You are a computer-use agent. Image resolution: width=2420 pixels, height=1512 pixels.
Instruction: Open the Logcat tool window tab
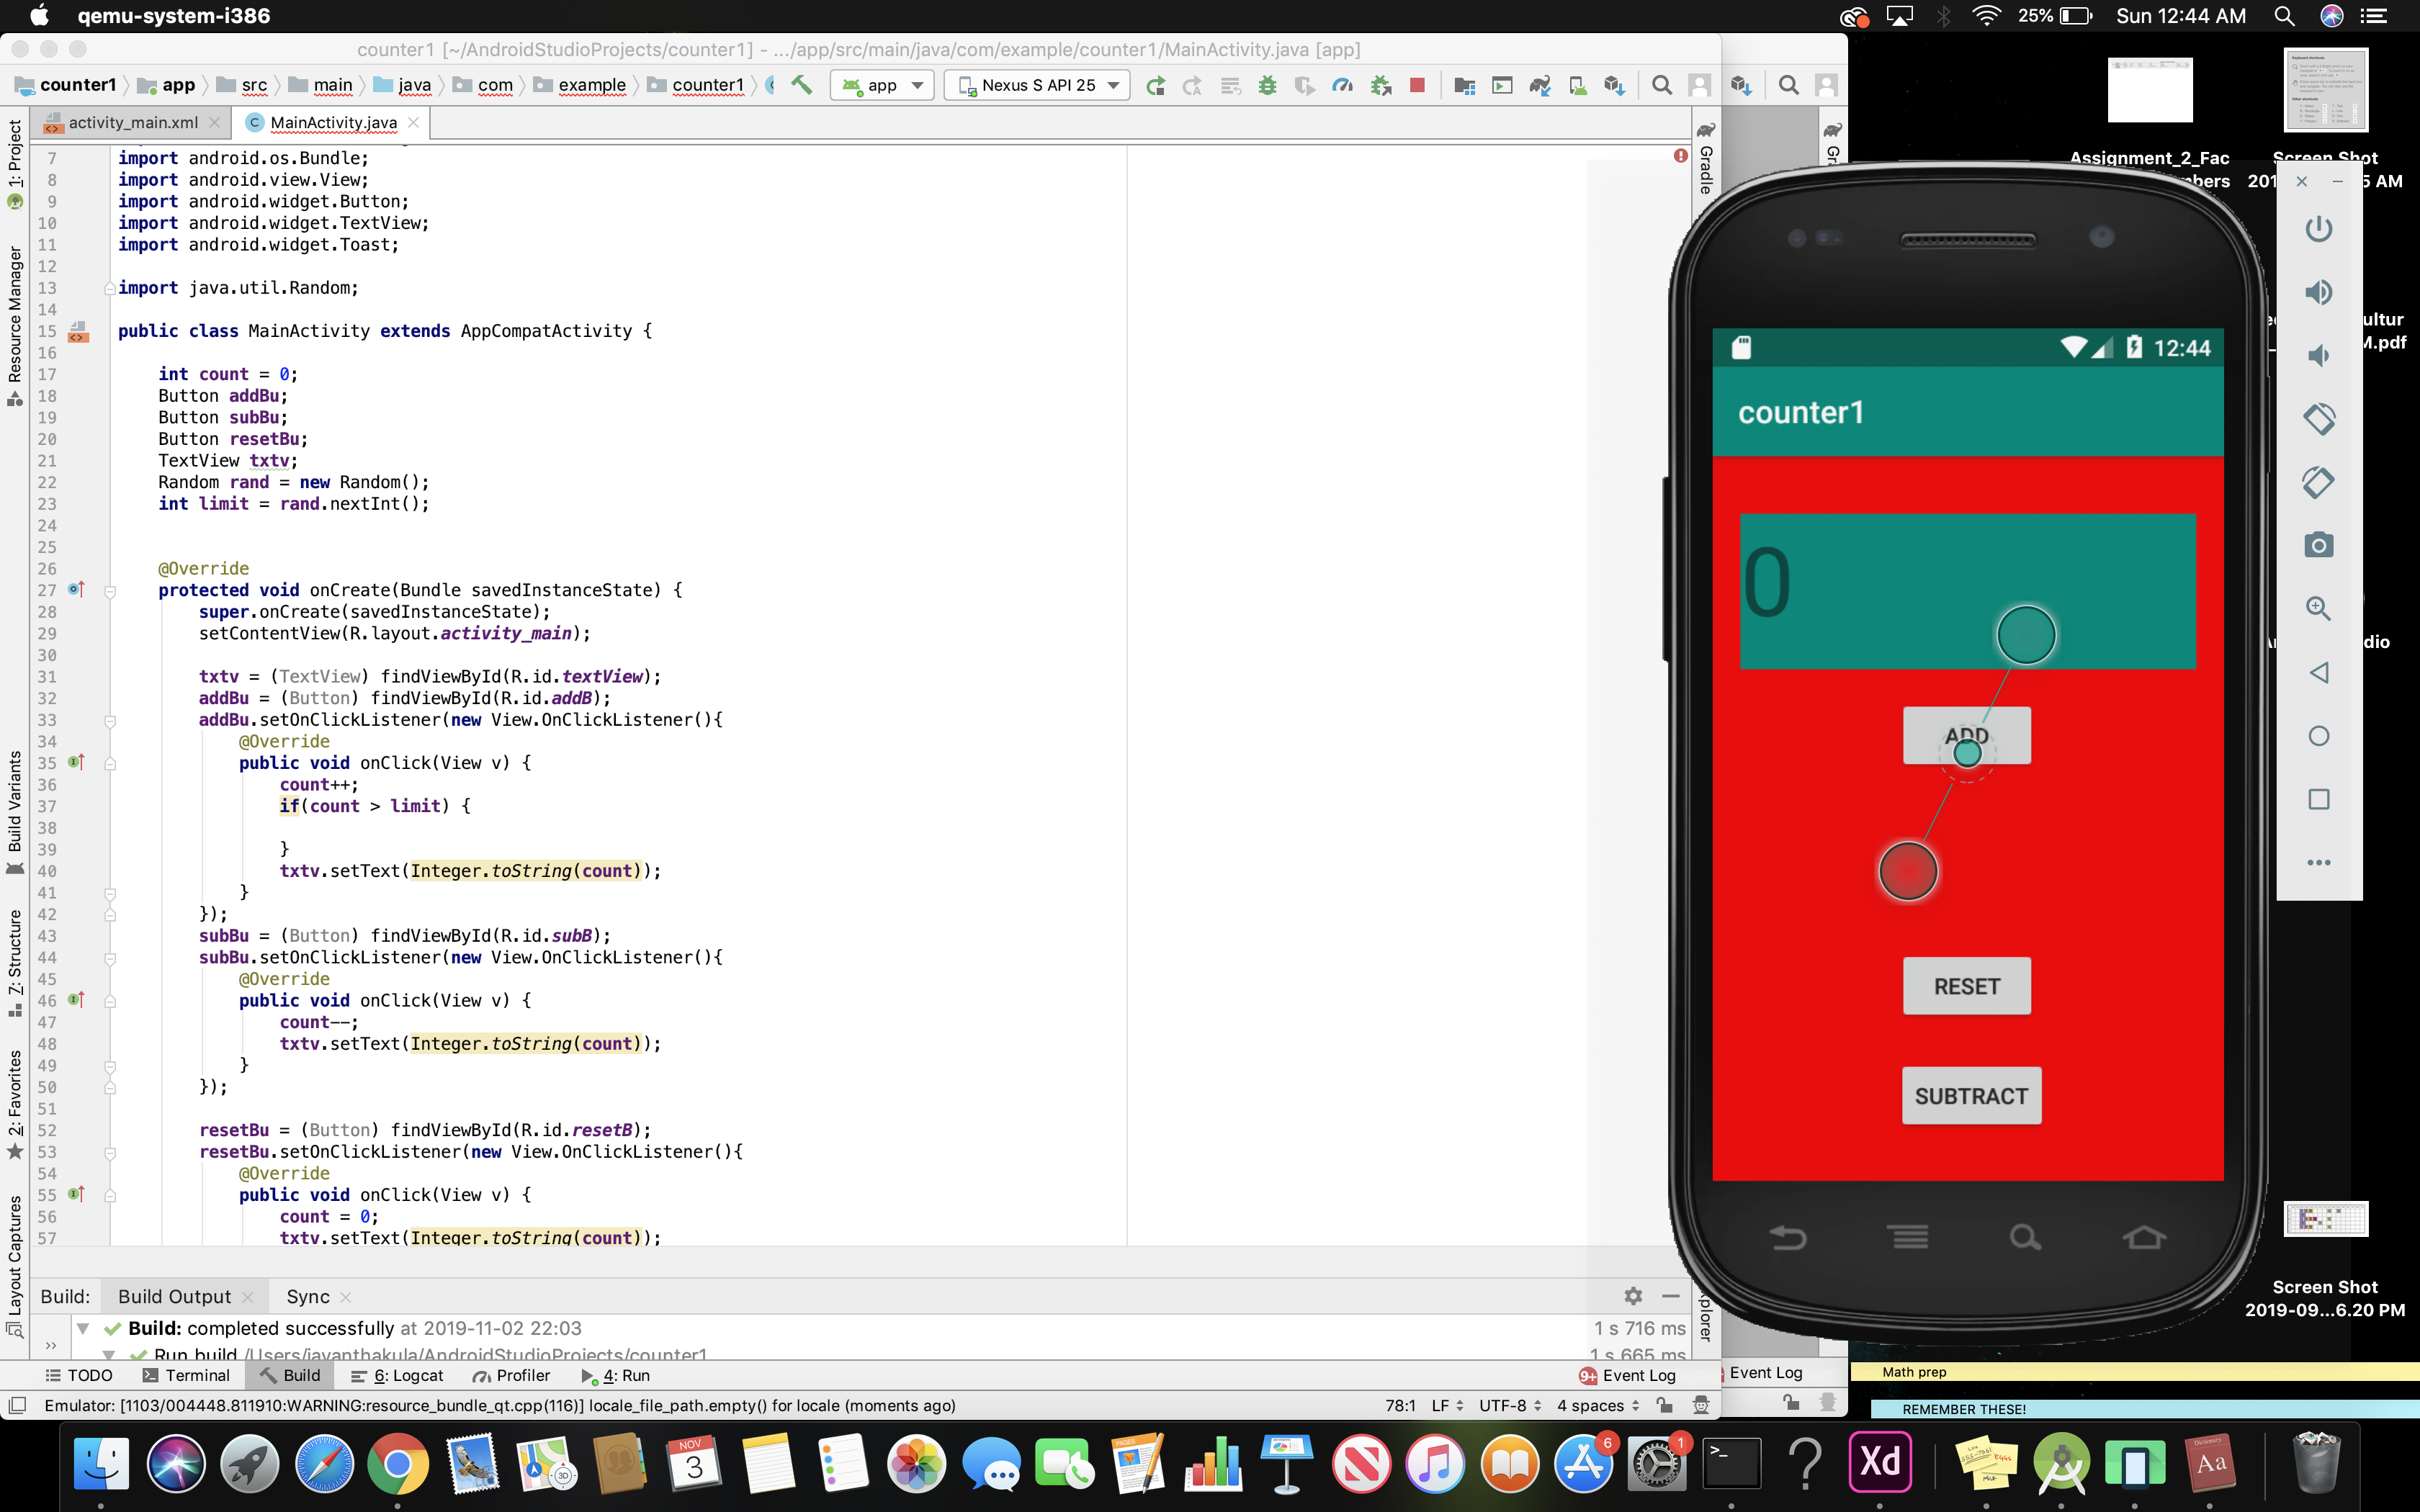click(x=398, y=1375)
